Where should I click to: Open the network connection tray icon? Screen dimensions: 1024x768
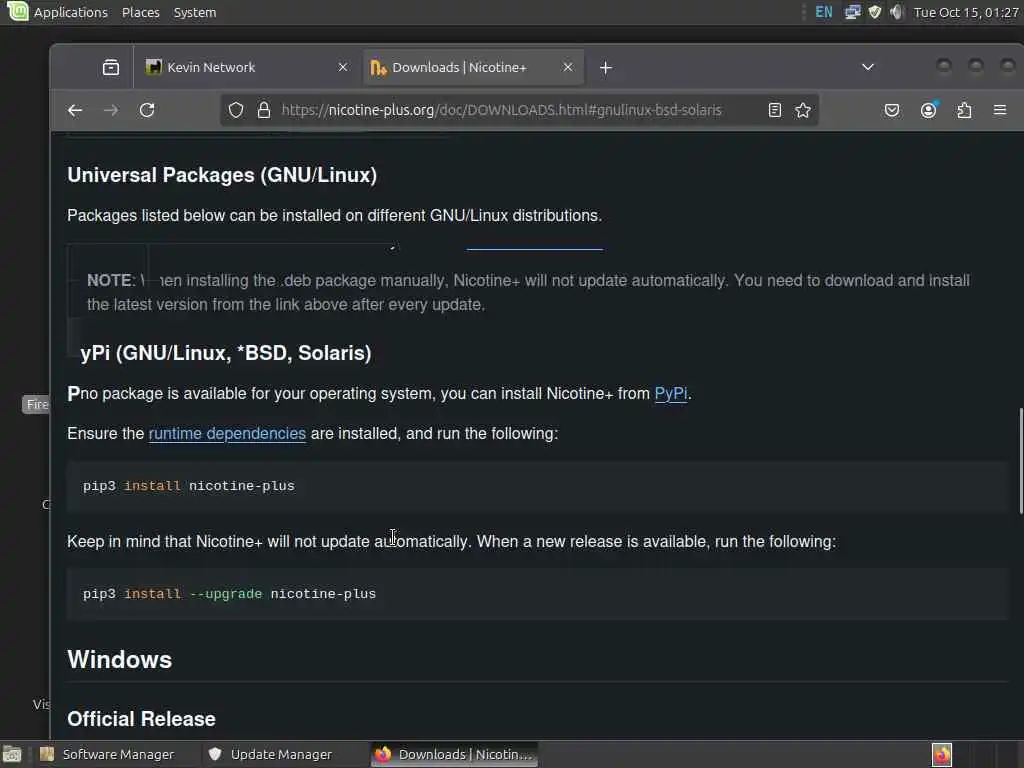point(852,12)
